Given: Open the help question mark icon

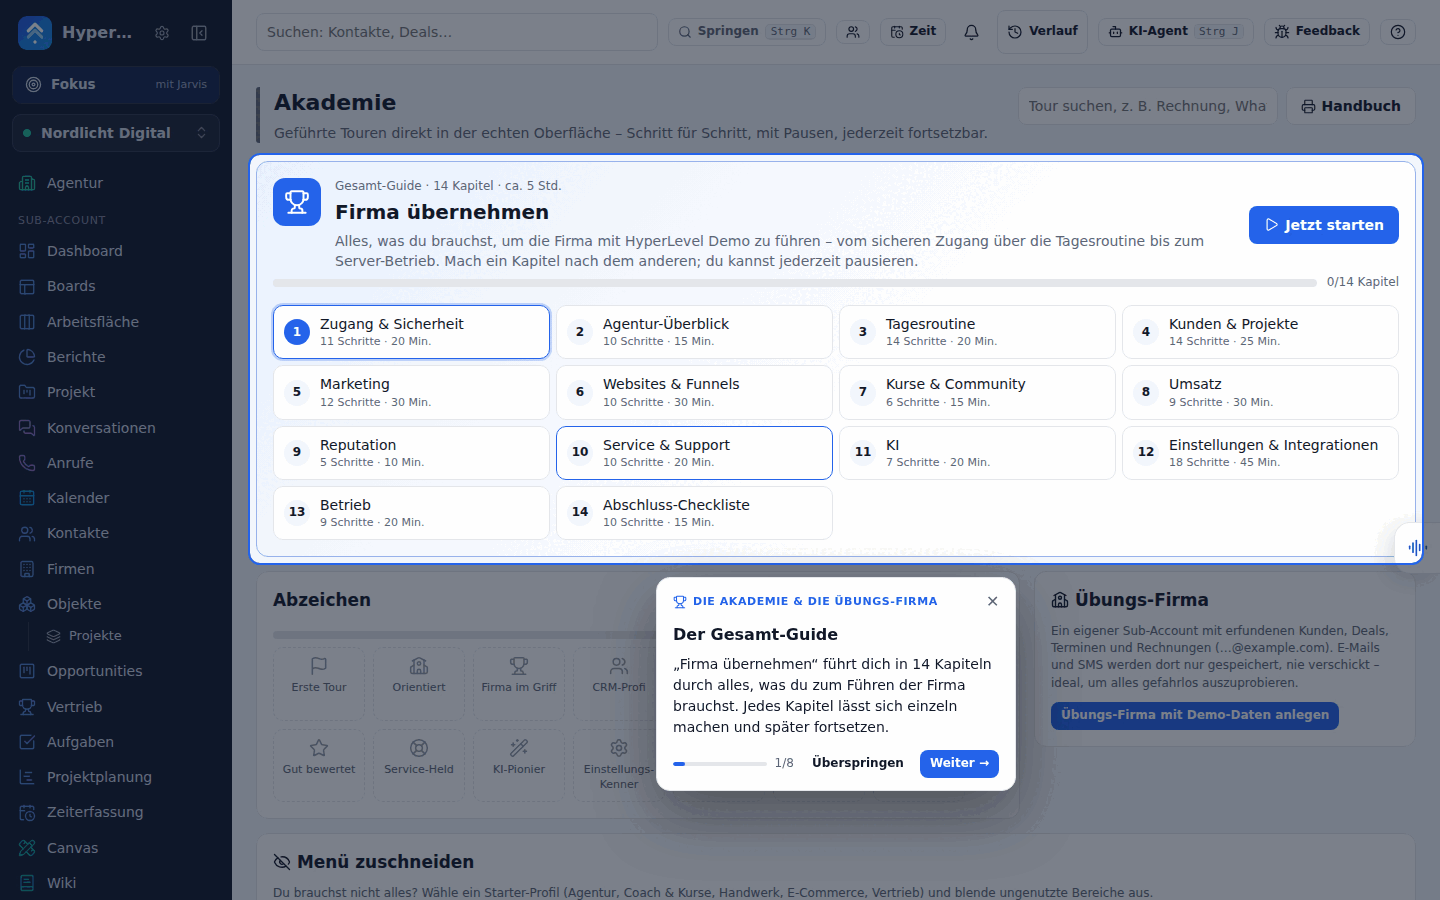Looking at the screenshot, I should [x=1398, y=32].
